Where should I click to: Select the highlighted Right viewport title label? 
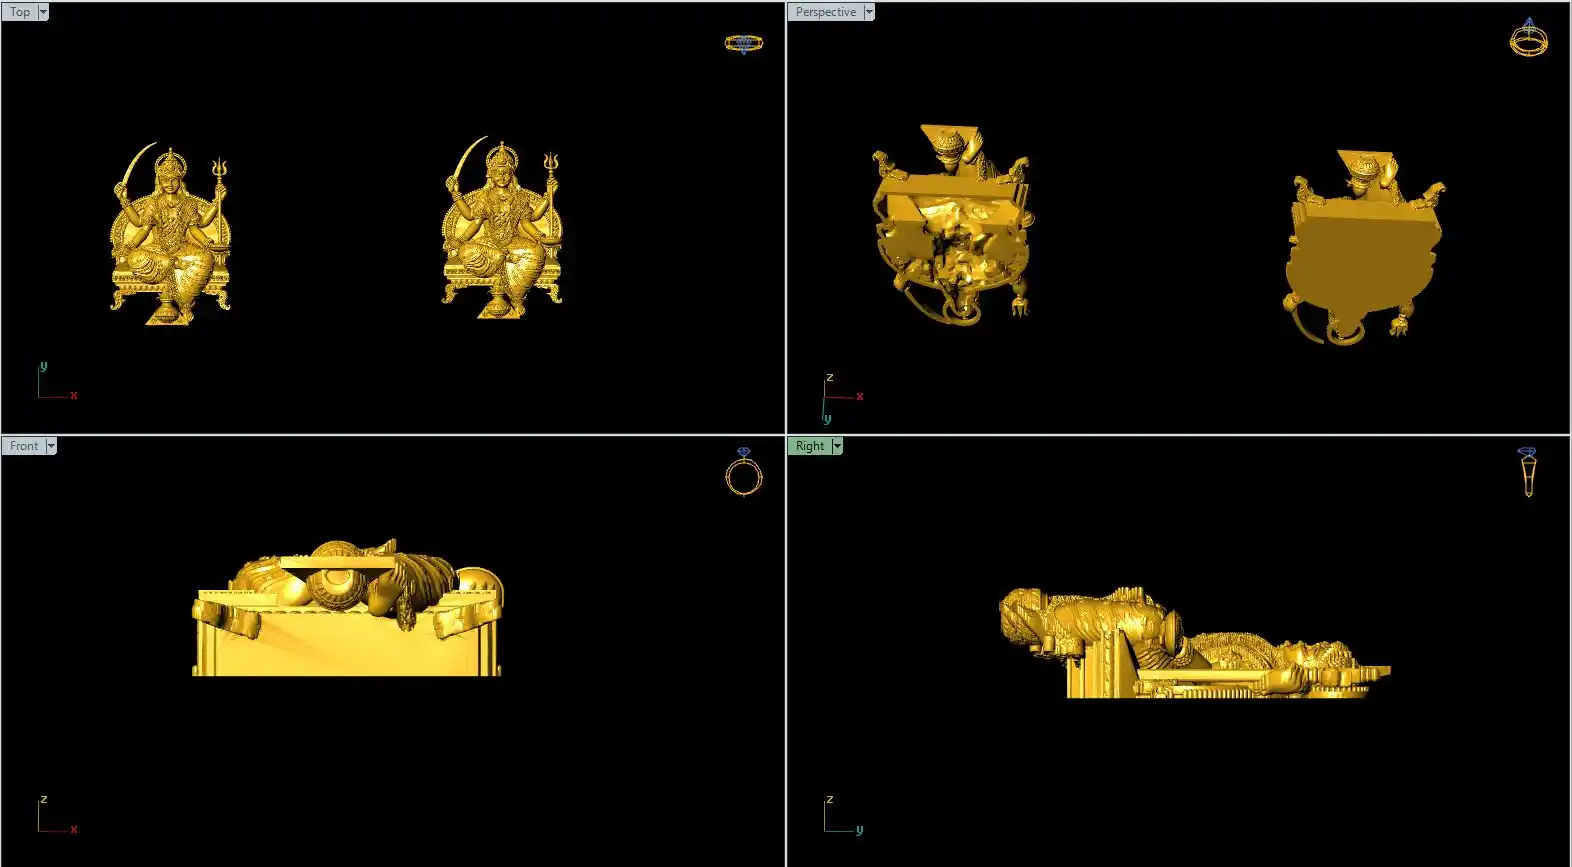point(809,446)
